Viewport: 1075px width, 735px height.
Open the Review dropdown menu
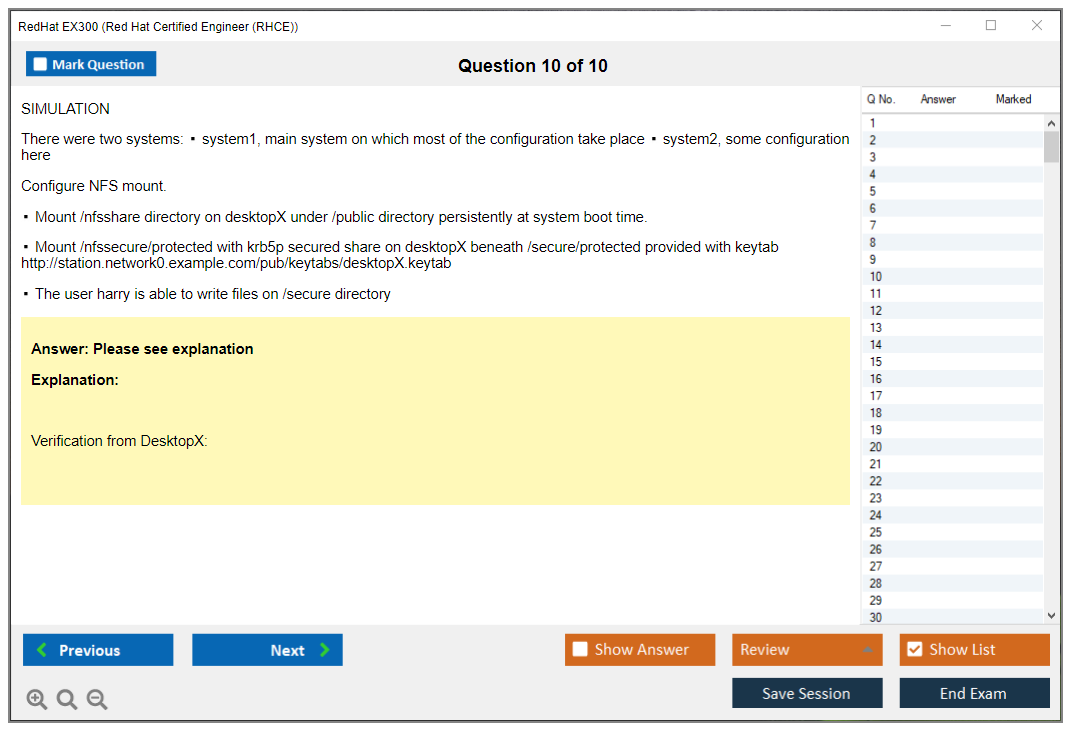tap(806, 650)
